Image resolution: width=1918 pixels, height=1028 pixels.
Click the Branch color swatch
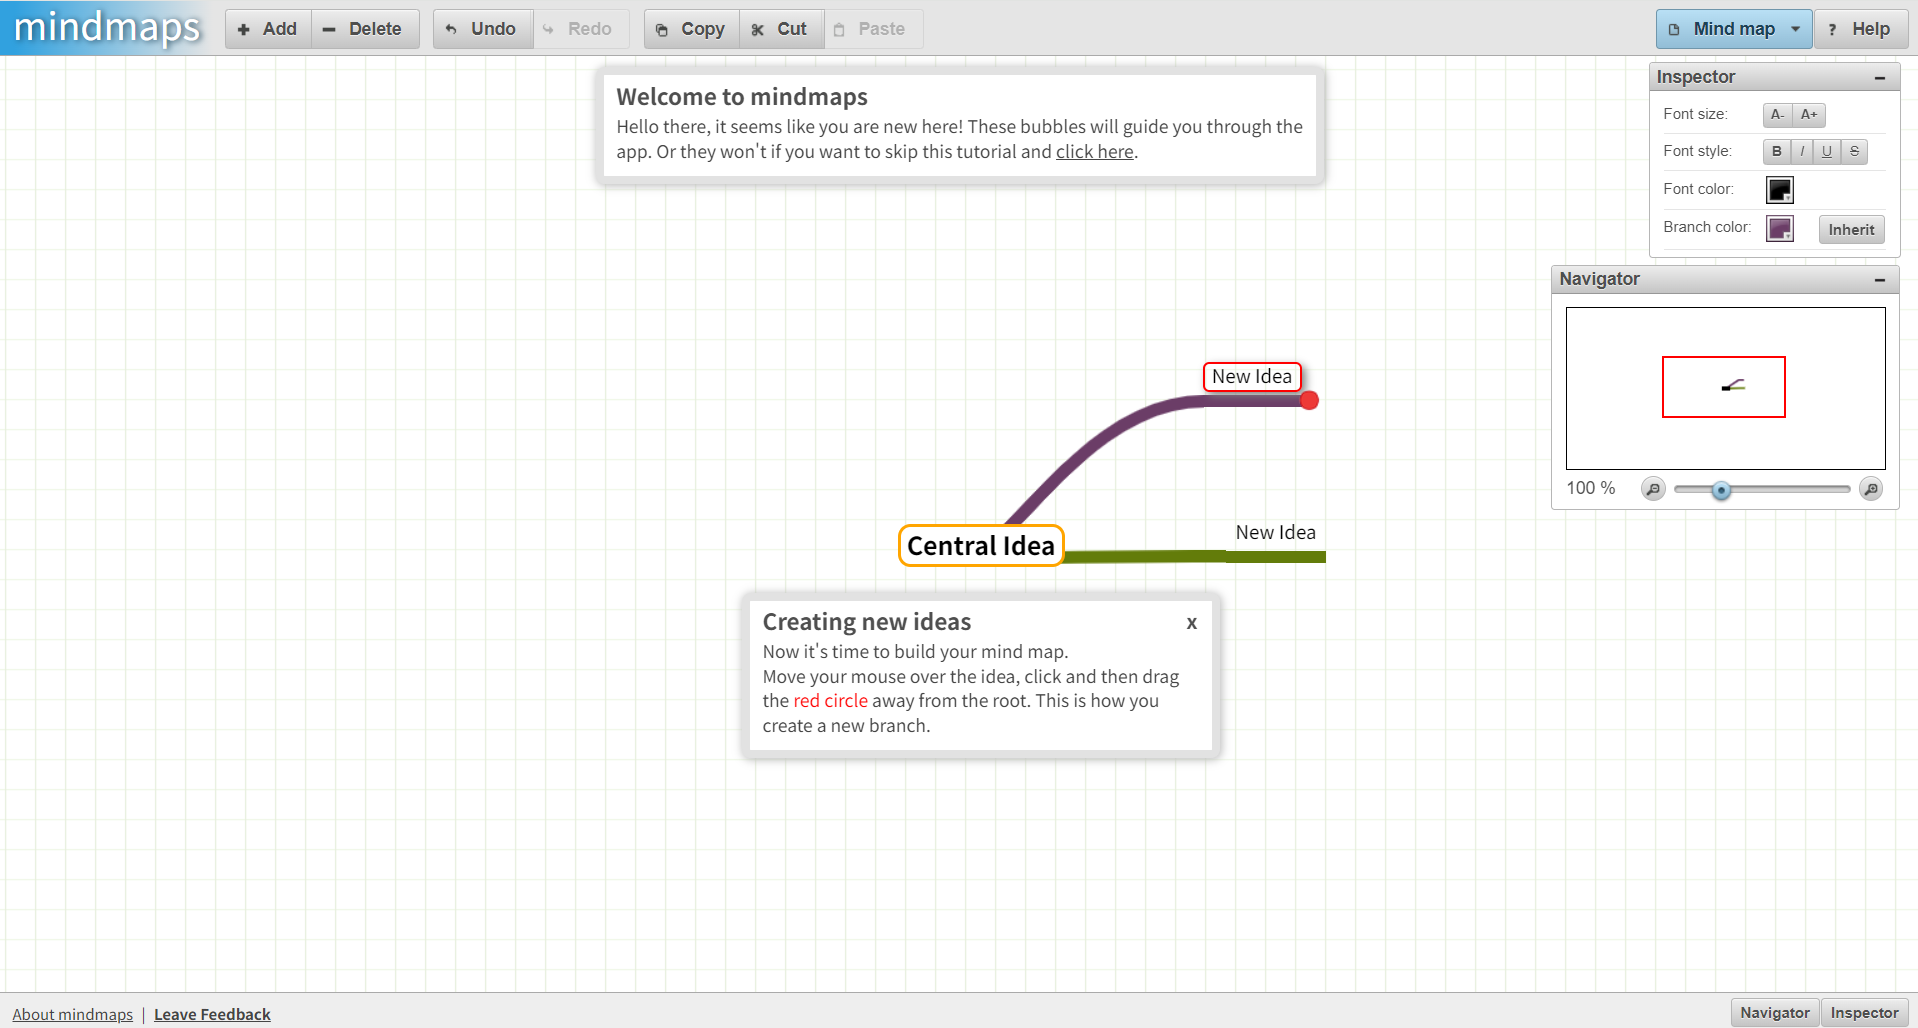[x=1779, y=228]
